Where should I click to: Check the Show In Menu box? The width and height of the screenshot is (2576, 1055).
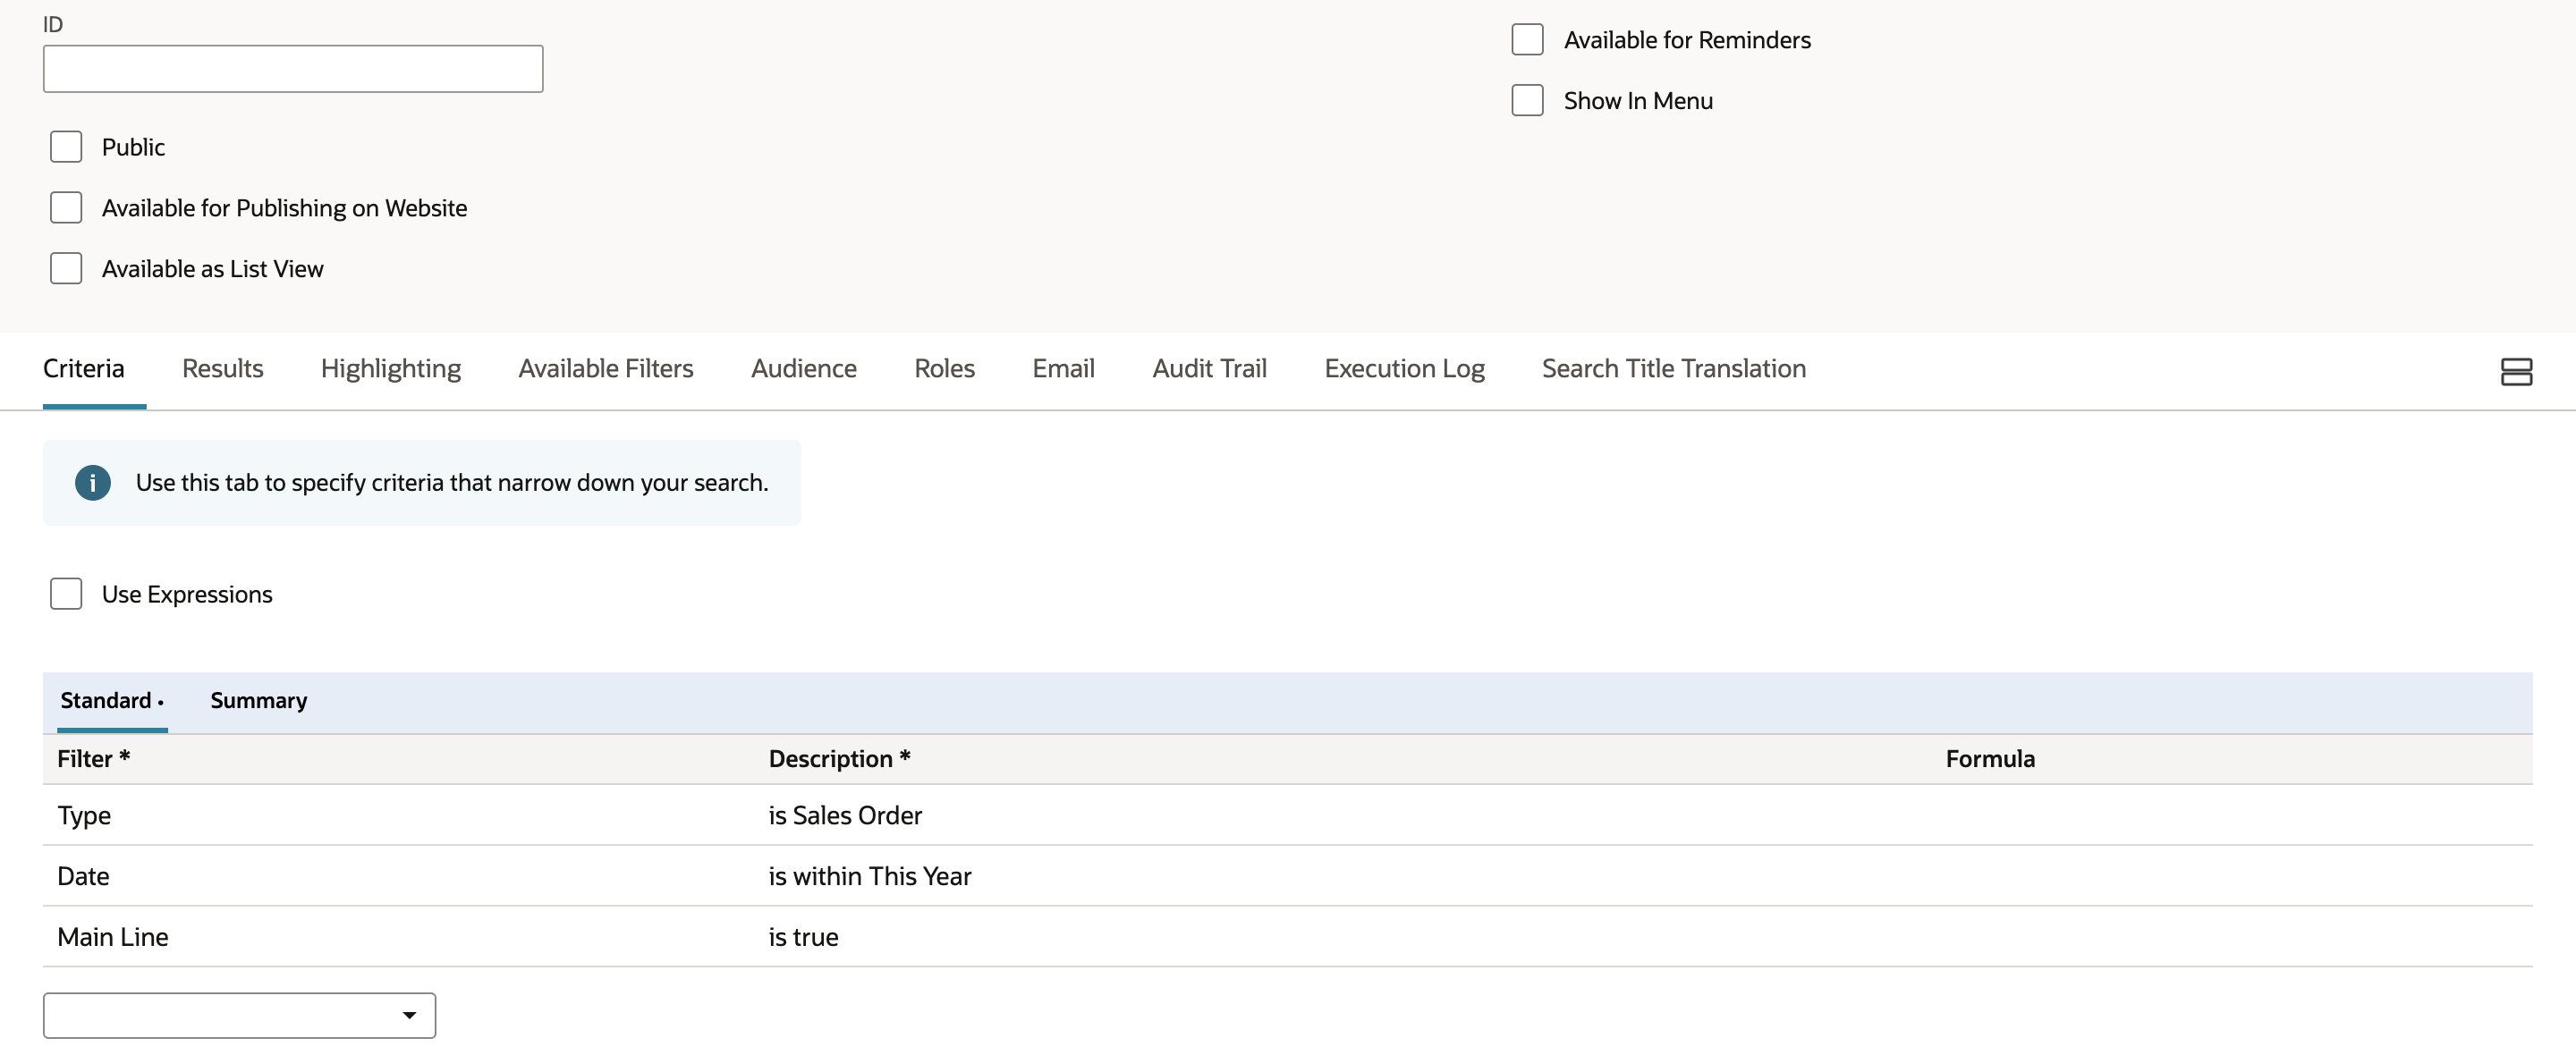1527,101
